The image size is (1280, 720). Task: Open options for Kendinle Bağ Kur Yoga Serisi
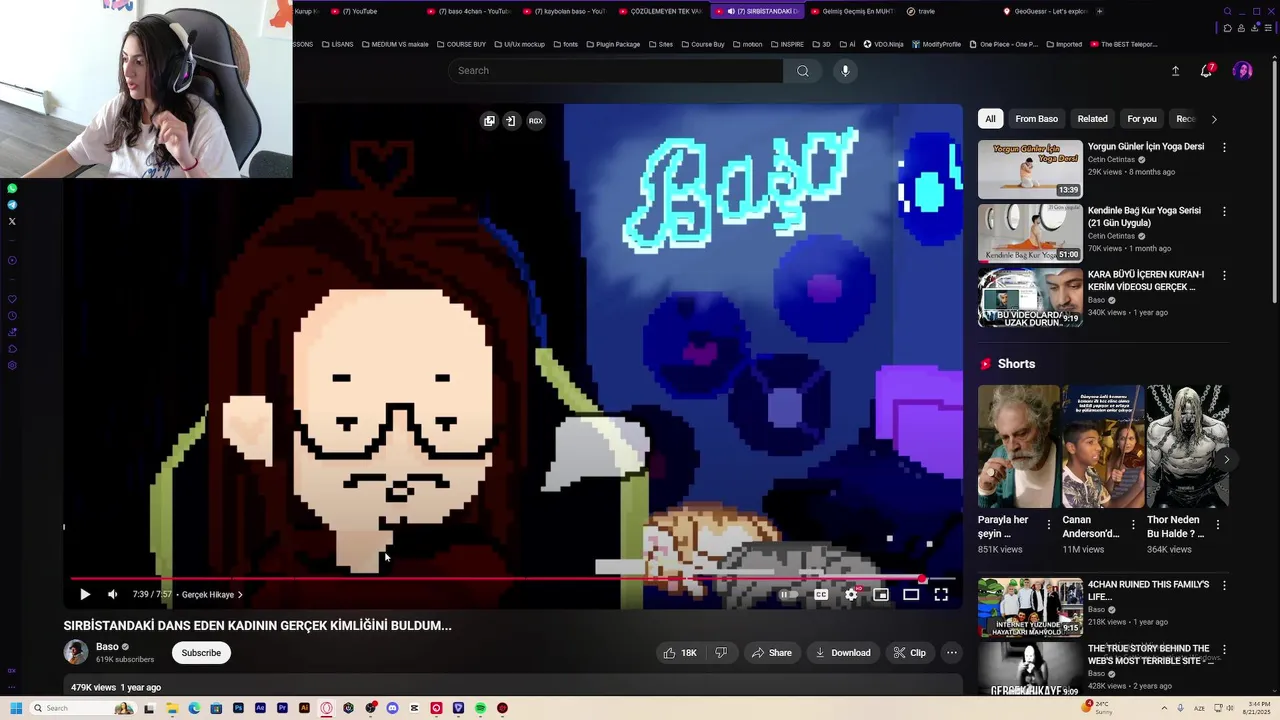(x=1224, y=211)
